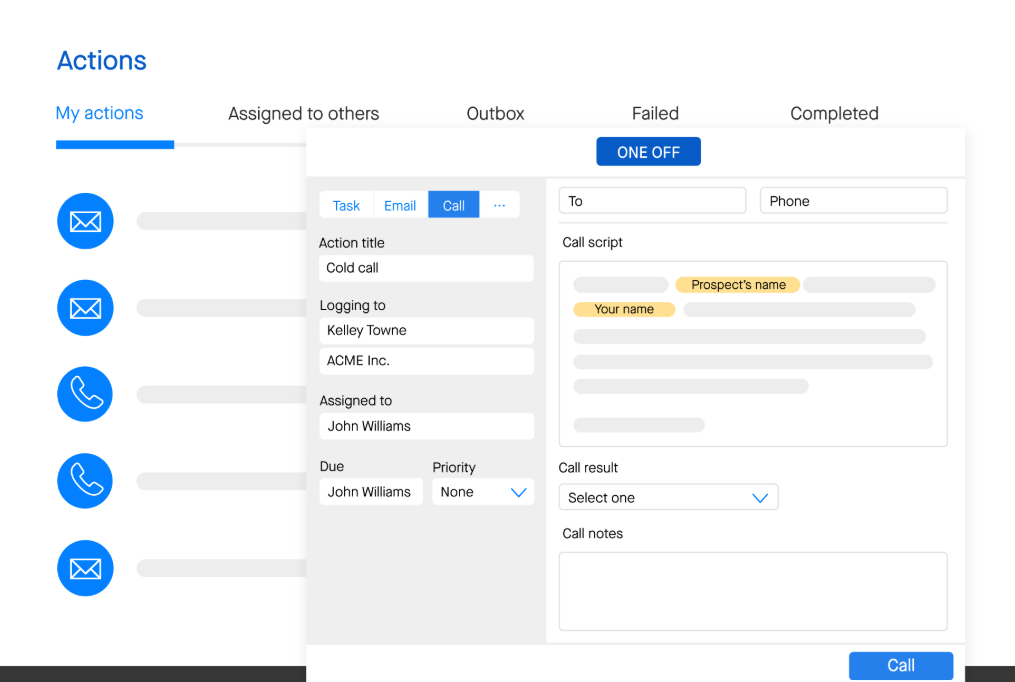Image resolution: width=1015 pixels, height=682 pixels.
Task: Select the Task action type tab
Action: [x=345, y=204]
